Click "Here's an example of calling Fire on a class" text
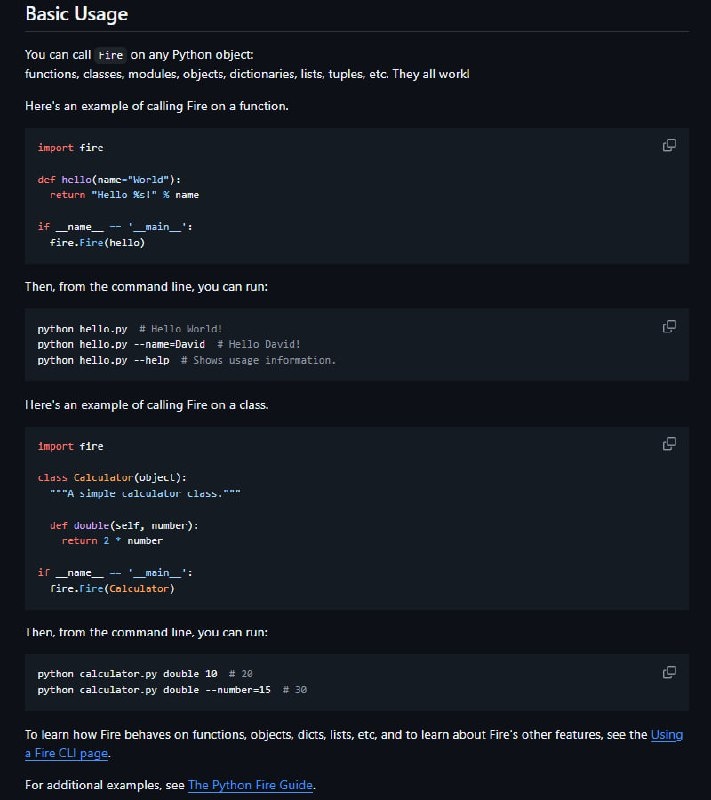The height and width of the screenshot is (800, 711). point(146,405)
